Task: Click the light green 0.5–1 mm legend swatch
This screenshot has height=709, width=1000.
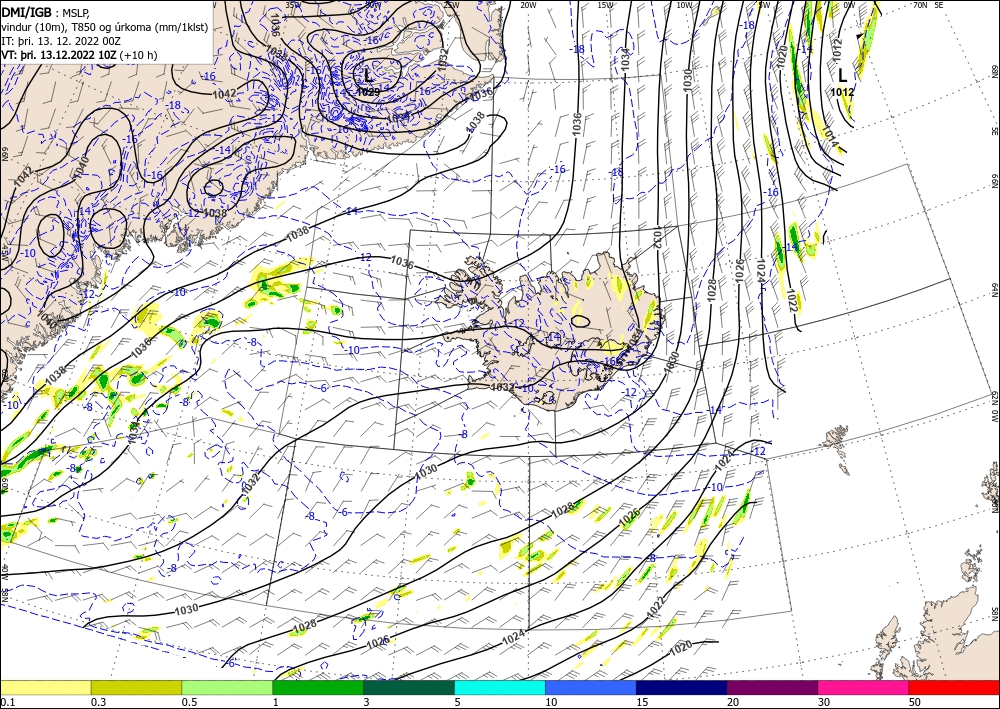Action: [x=227, y=687]
